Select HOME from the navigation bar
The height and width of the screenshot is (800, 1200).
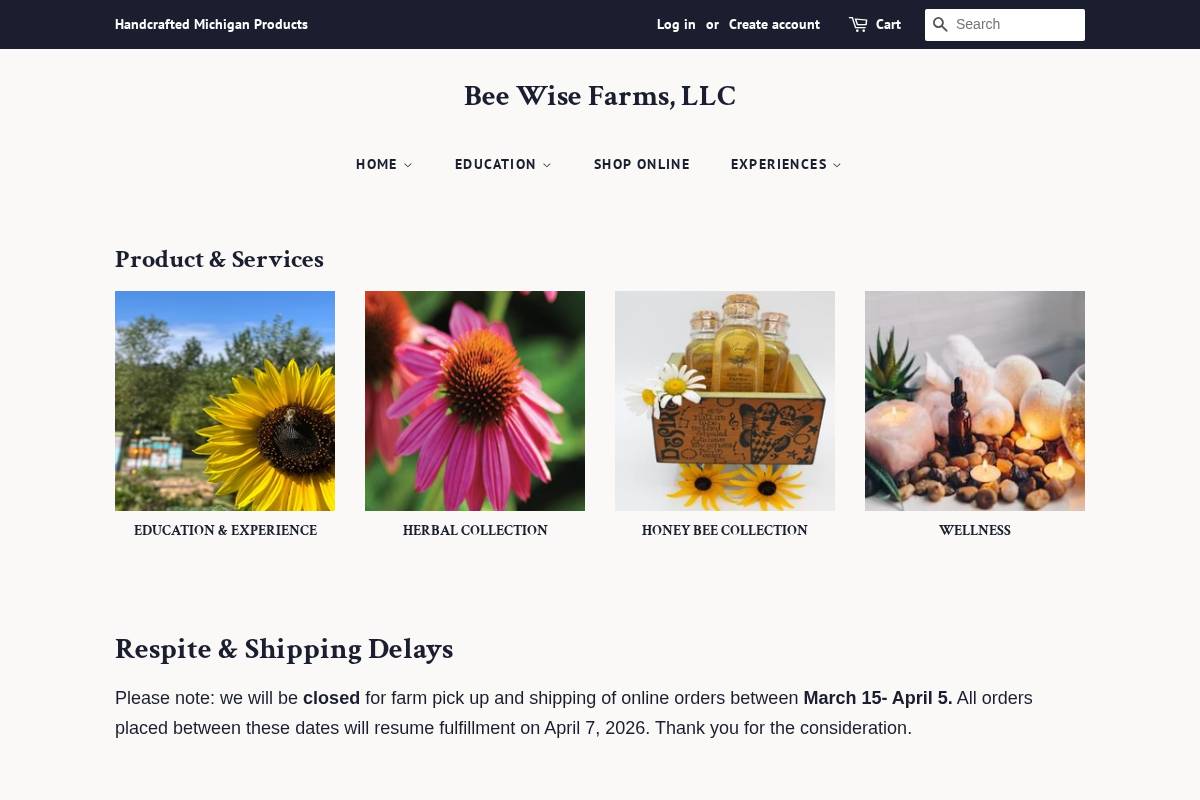377,164
